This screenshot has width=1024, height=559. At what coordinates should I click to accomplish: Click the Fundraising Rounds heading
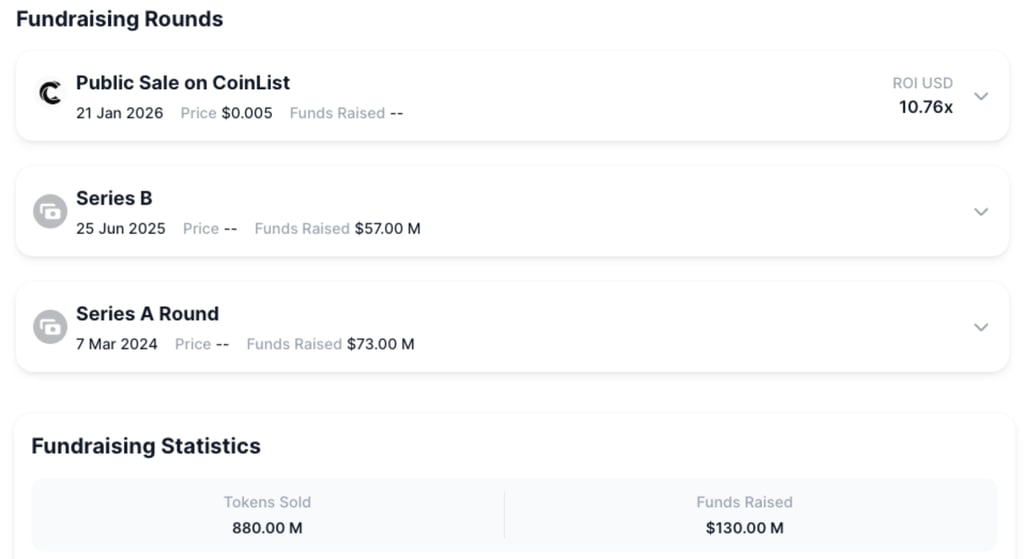[x=120, y=19]
